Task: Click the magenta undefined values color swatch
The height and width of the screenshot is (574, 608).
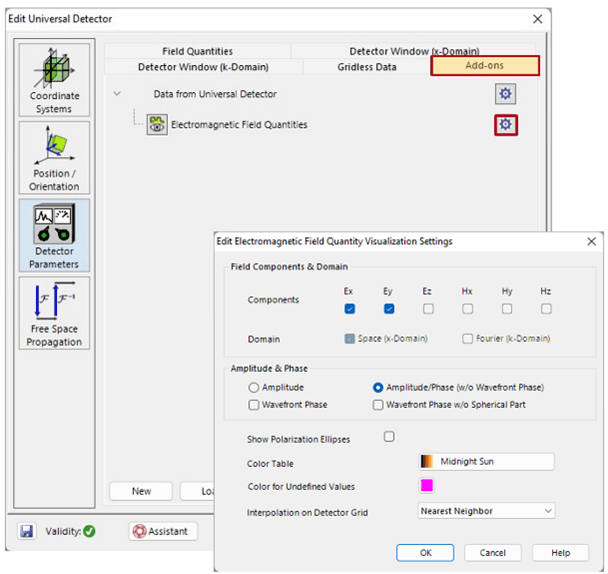Action: pyautogui.click(x=427, y=486)
